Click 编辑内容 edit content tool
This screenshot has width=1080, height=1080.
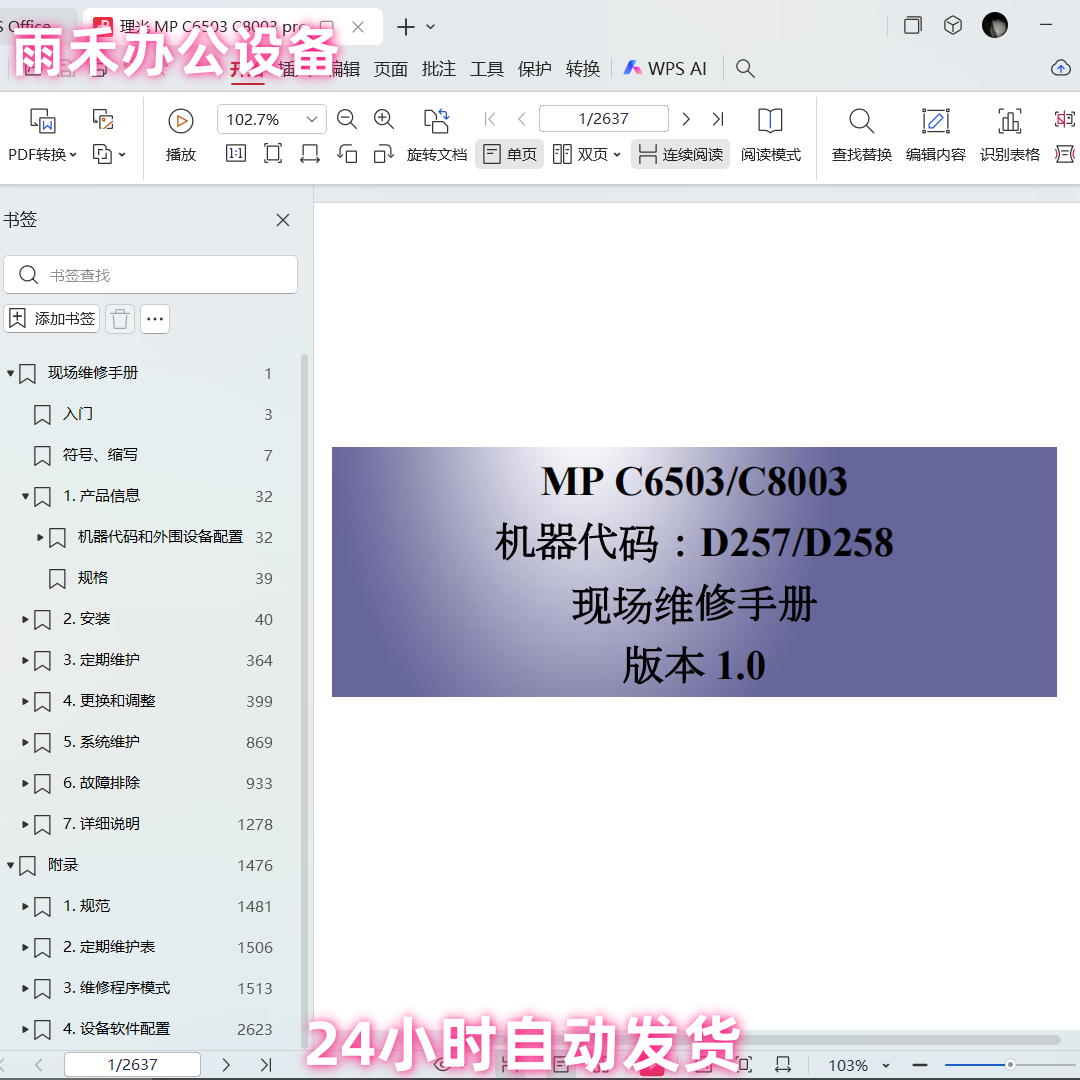click(x=935, y=136)
